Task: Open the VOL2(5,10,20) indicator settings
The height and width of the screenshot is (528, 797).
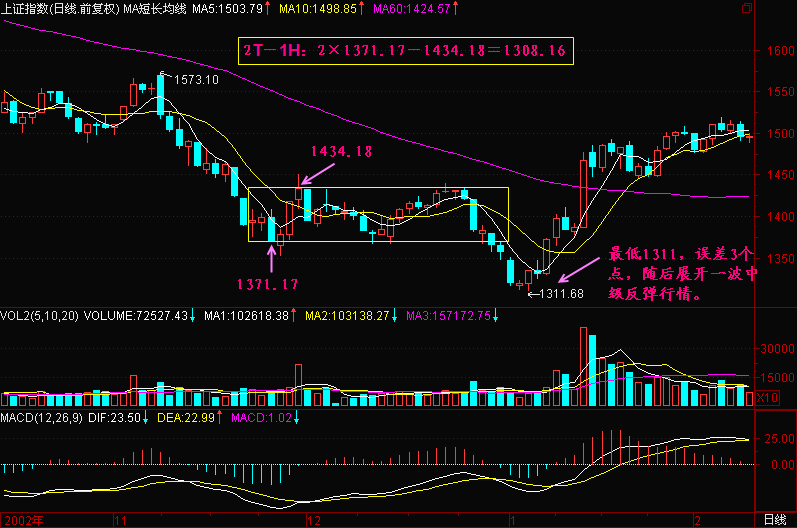Action: pyautogui.click(x=38, y=316)
